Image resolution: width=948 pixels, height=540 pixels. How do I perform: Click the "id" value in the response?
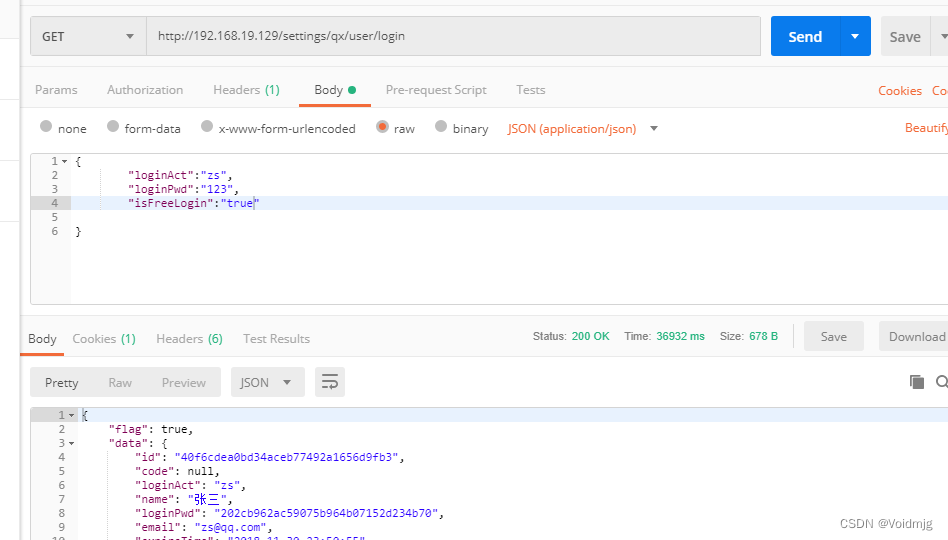[x=287, y=457]
